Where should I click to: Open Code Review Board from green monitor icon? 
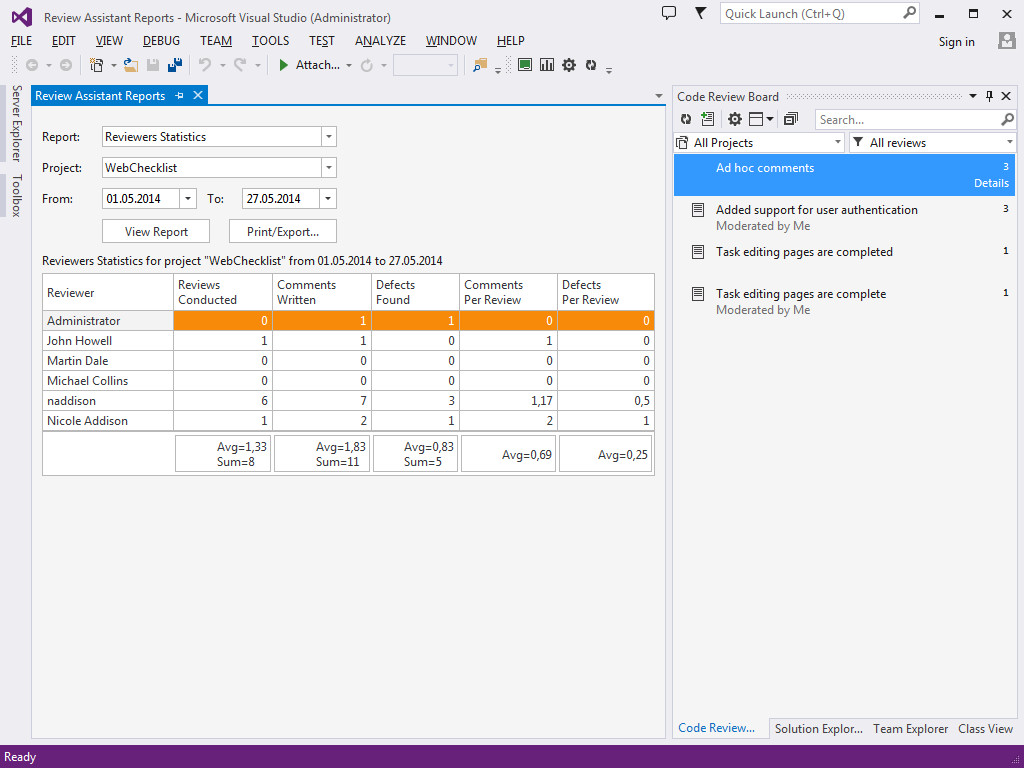[x=524, y=65]
